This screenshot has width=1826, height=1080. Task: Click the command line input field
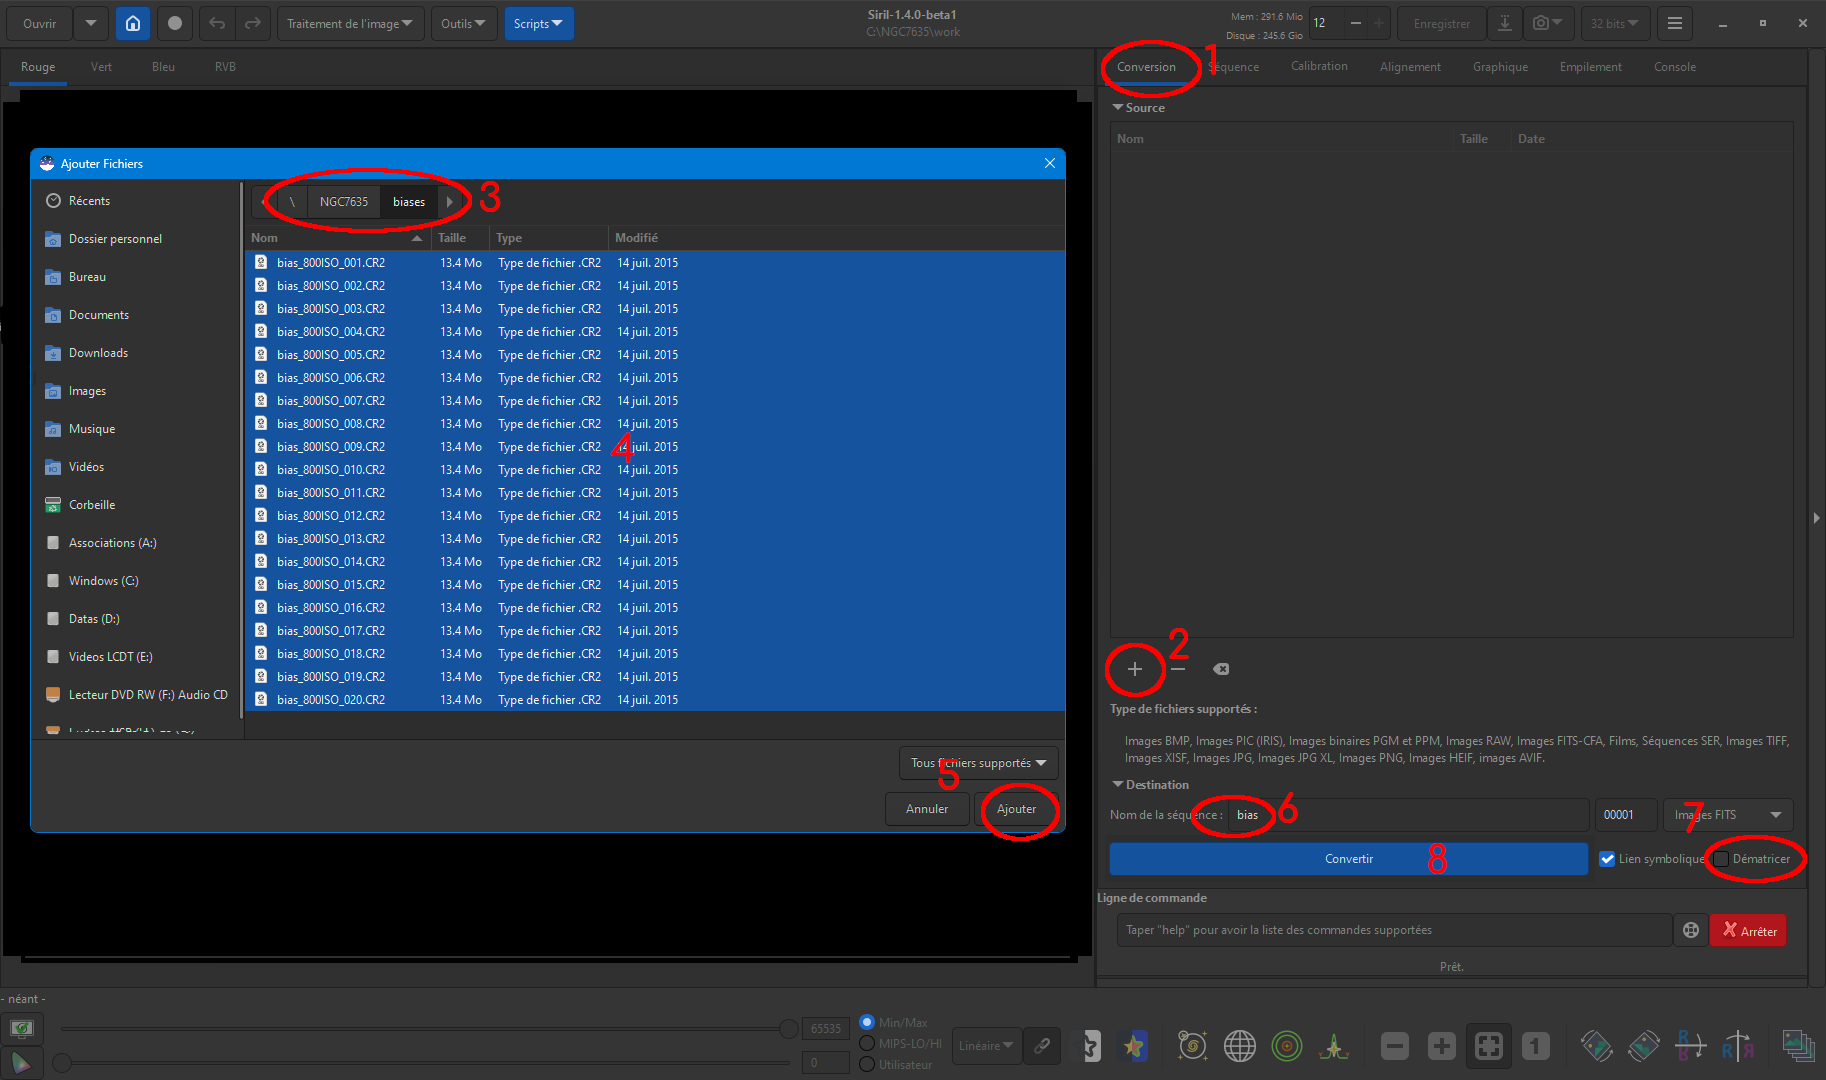tap(1394, 930)
